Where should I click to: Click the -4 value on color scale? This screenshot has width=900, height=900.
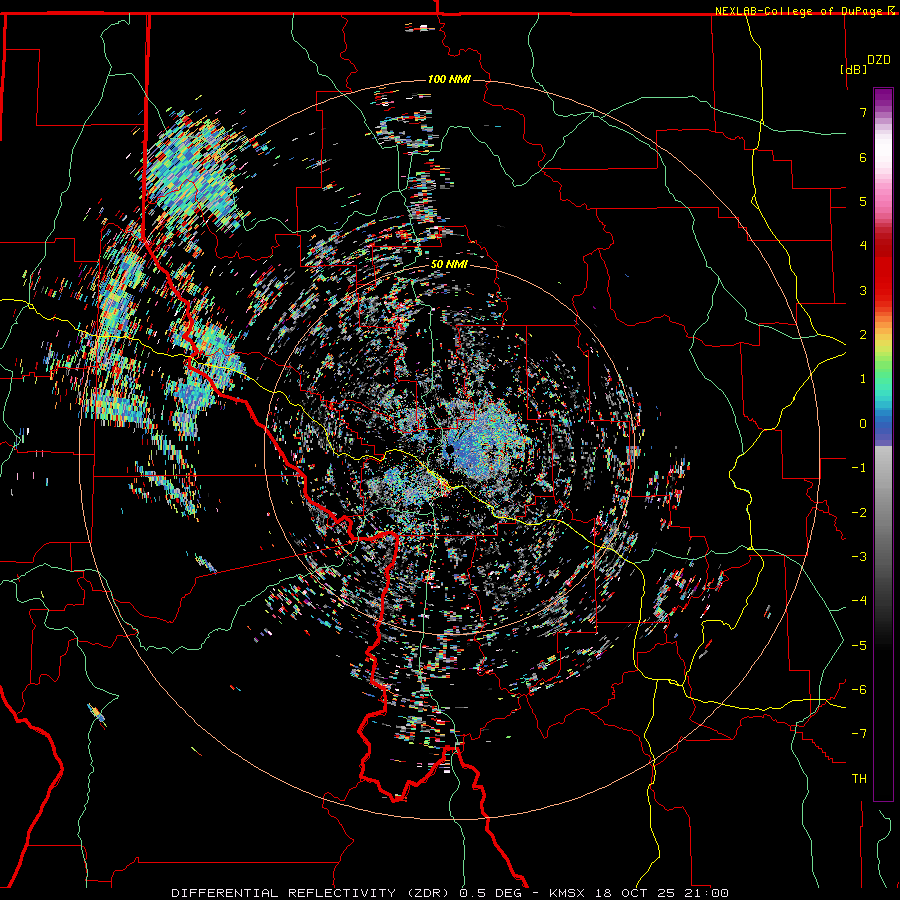click(x=859, y=601)
